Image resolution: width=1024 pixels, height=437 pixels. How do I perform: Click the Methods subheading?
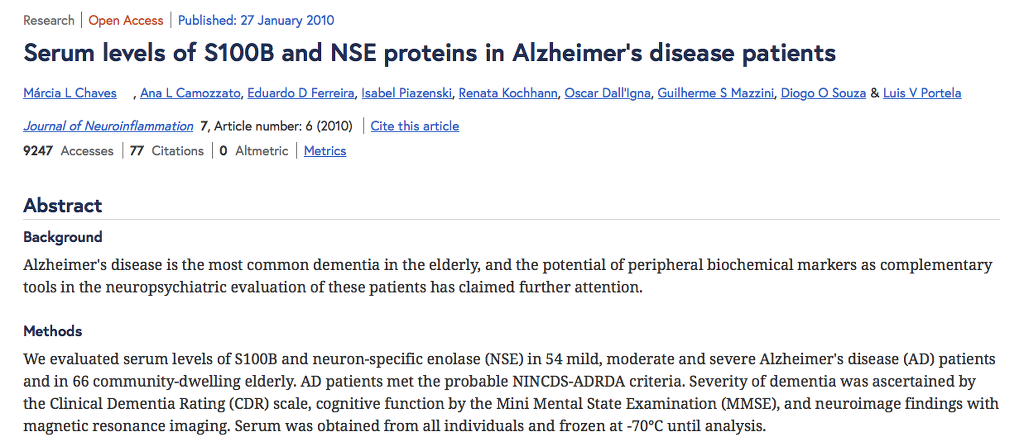(52, 331)
